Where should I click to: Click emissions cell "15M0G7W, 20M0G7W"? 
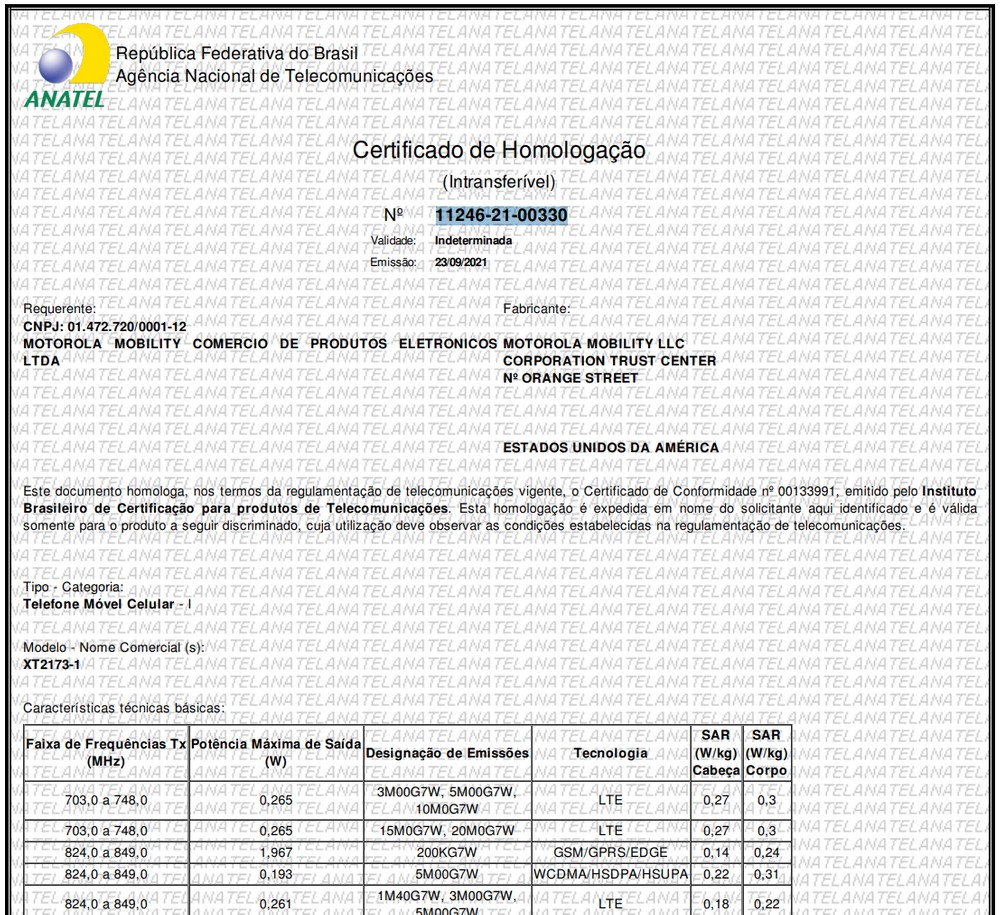point(447,831)
